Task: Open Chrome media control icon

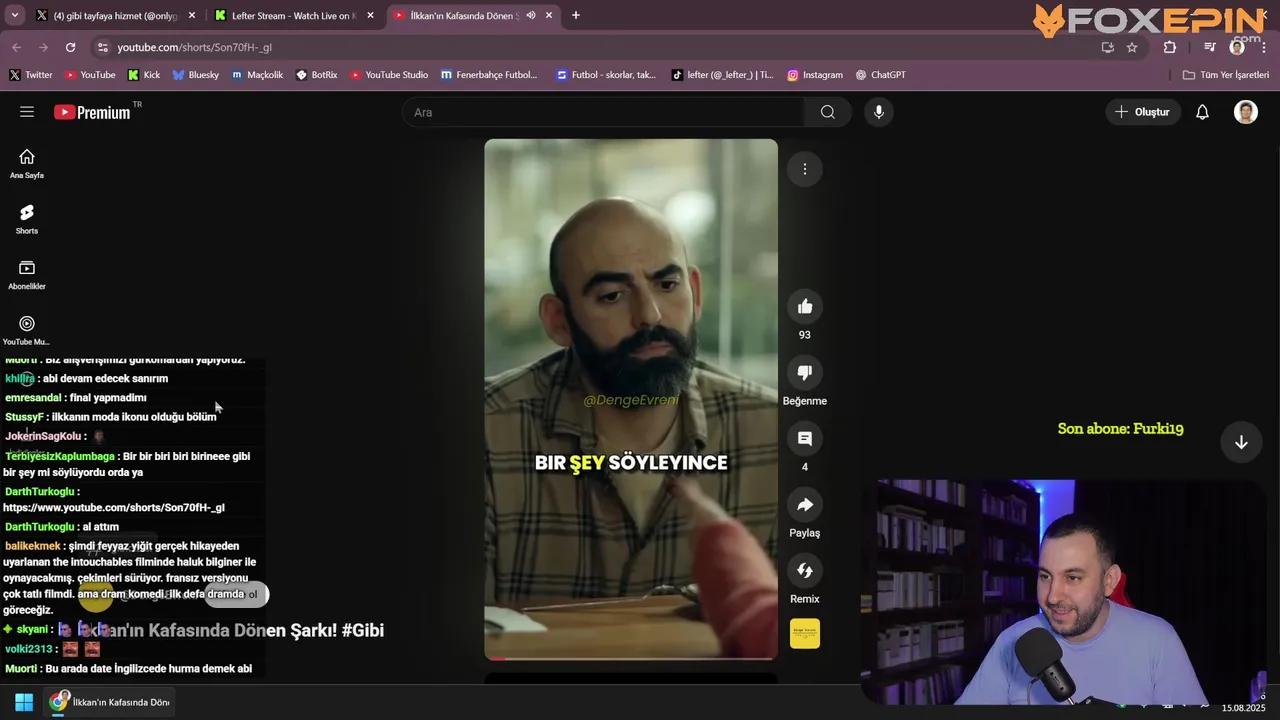Action: (x=1209, y=47)
